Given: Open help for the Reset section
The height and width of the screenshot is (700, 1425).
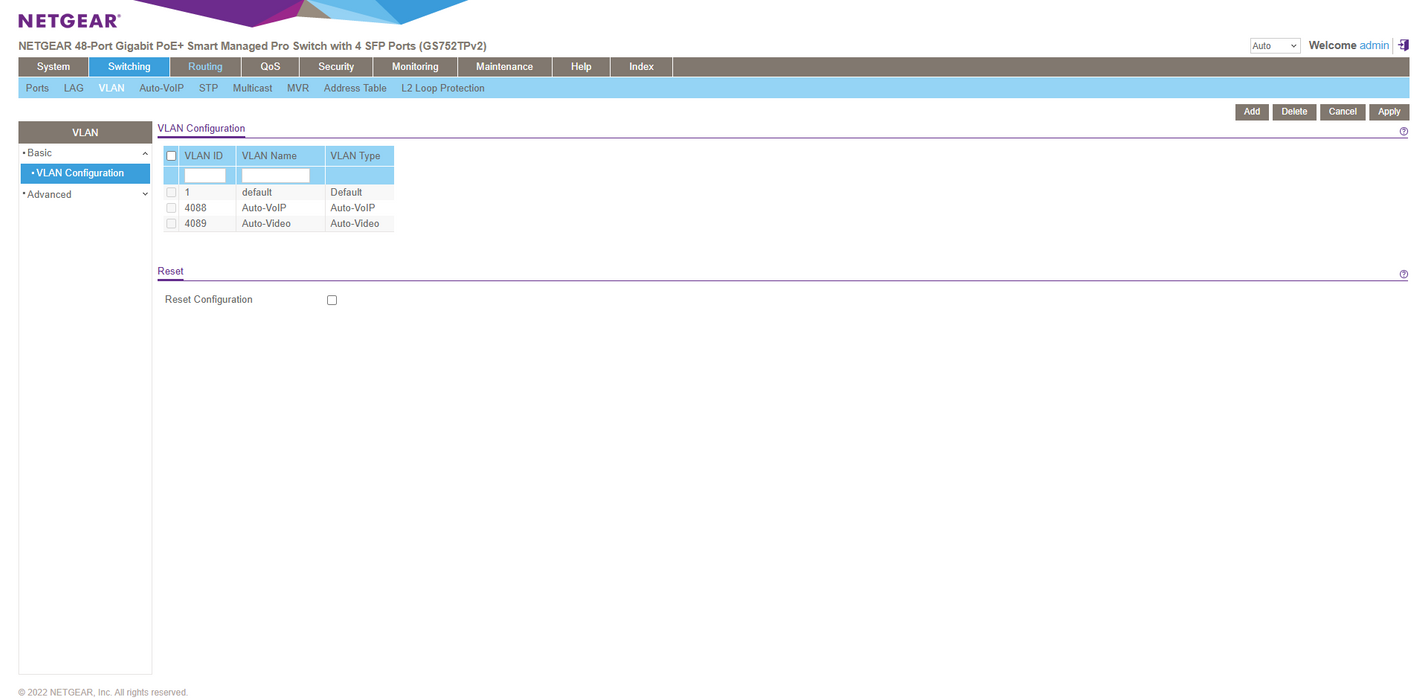Looking at the screenshot, I should [x=1403, y=274].
